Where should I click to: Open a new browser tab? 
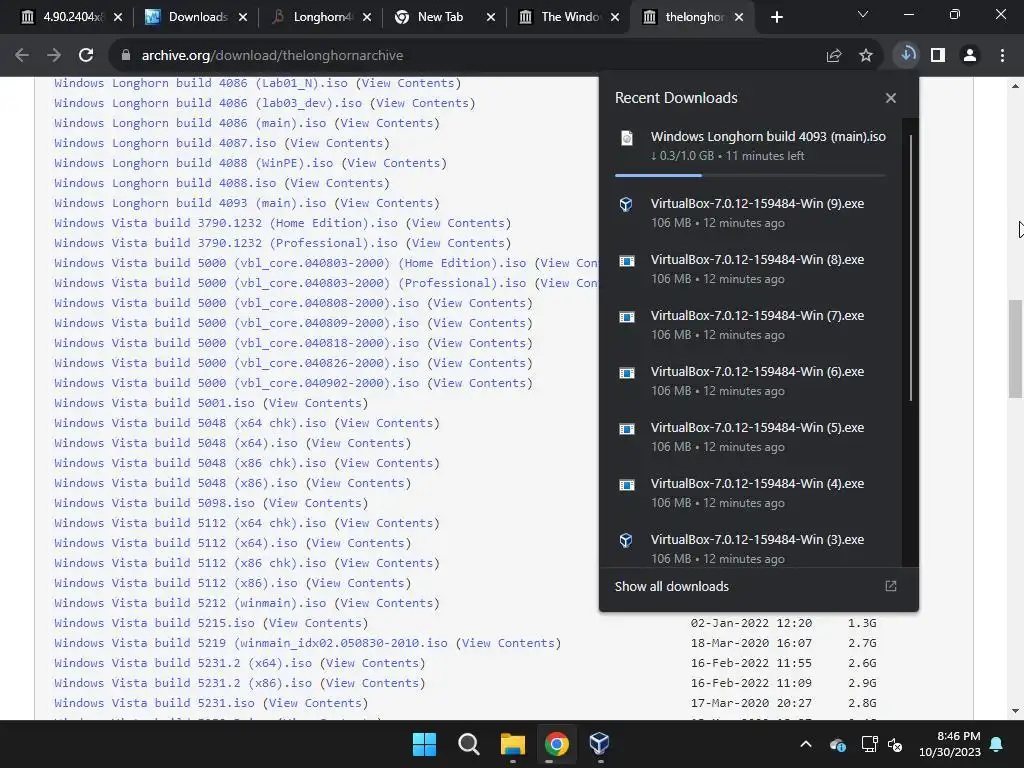[776, 17]
